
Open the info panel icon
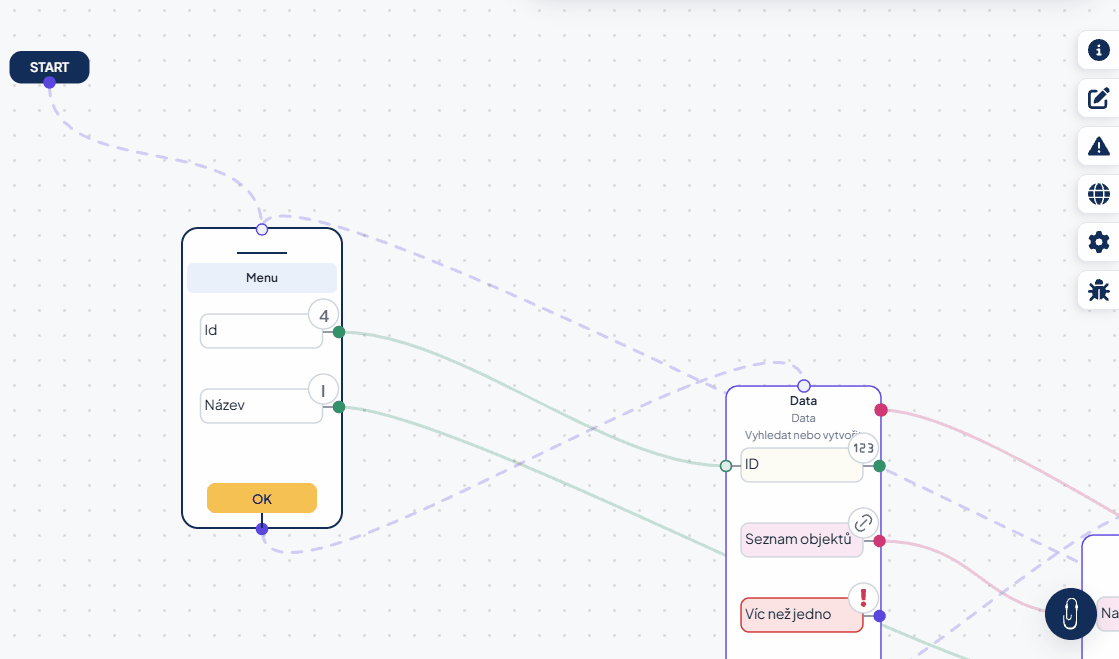point(1098,50)
